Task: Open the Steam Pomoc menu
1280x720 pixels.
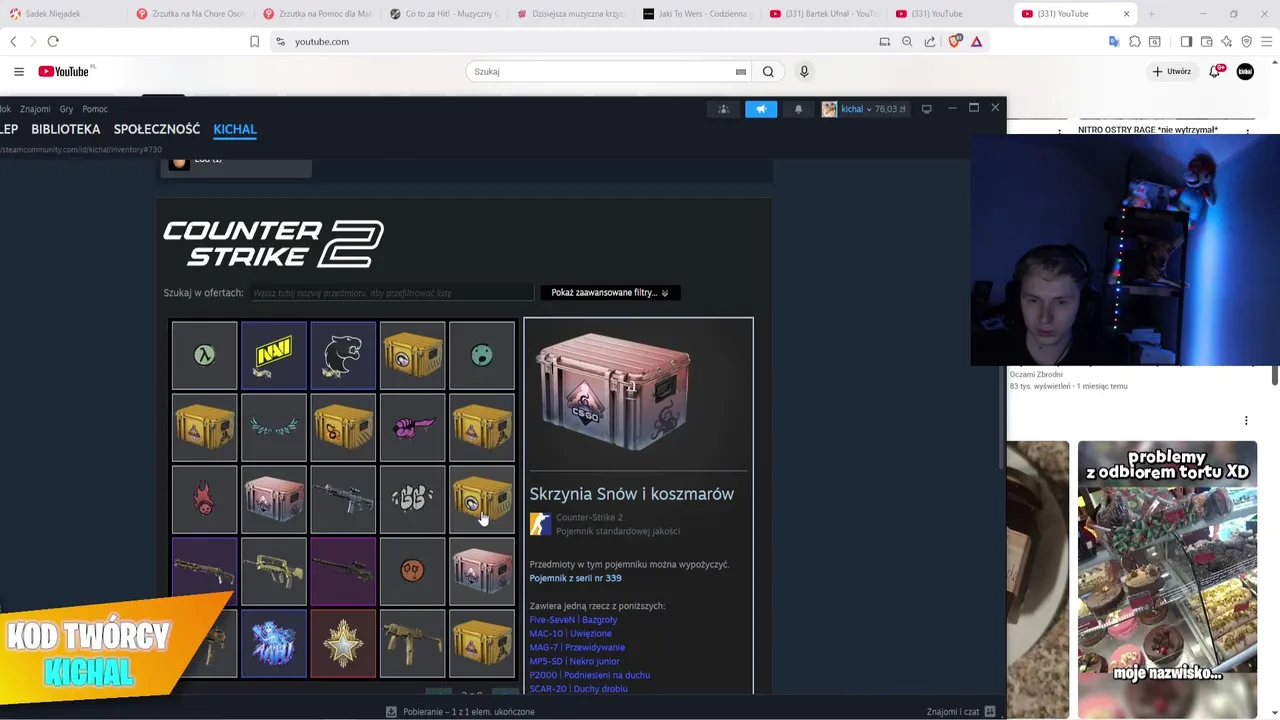Action: 95,109
